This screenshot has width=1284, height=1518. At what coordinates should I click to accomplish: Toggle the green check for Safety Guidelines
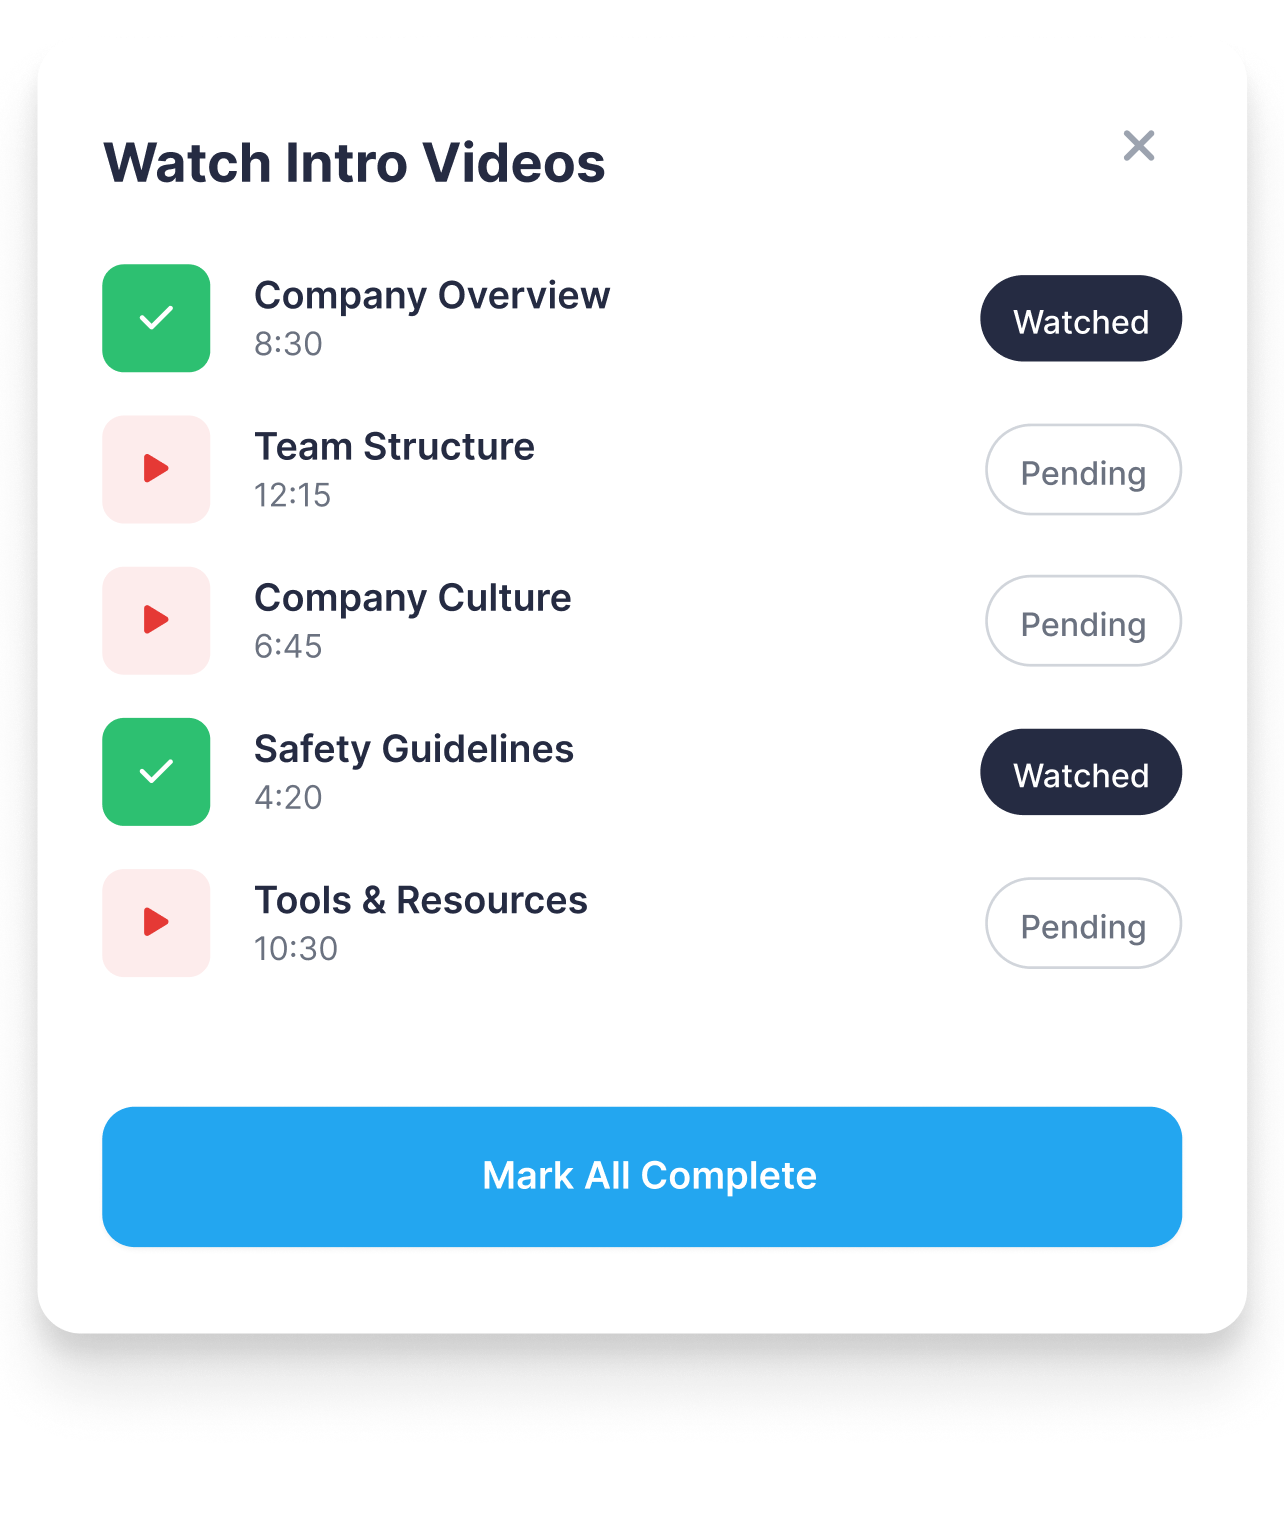(x=156, y=771)
